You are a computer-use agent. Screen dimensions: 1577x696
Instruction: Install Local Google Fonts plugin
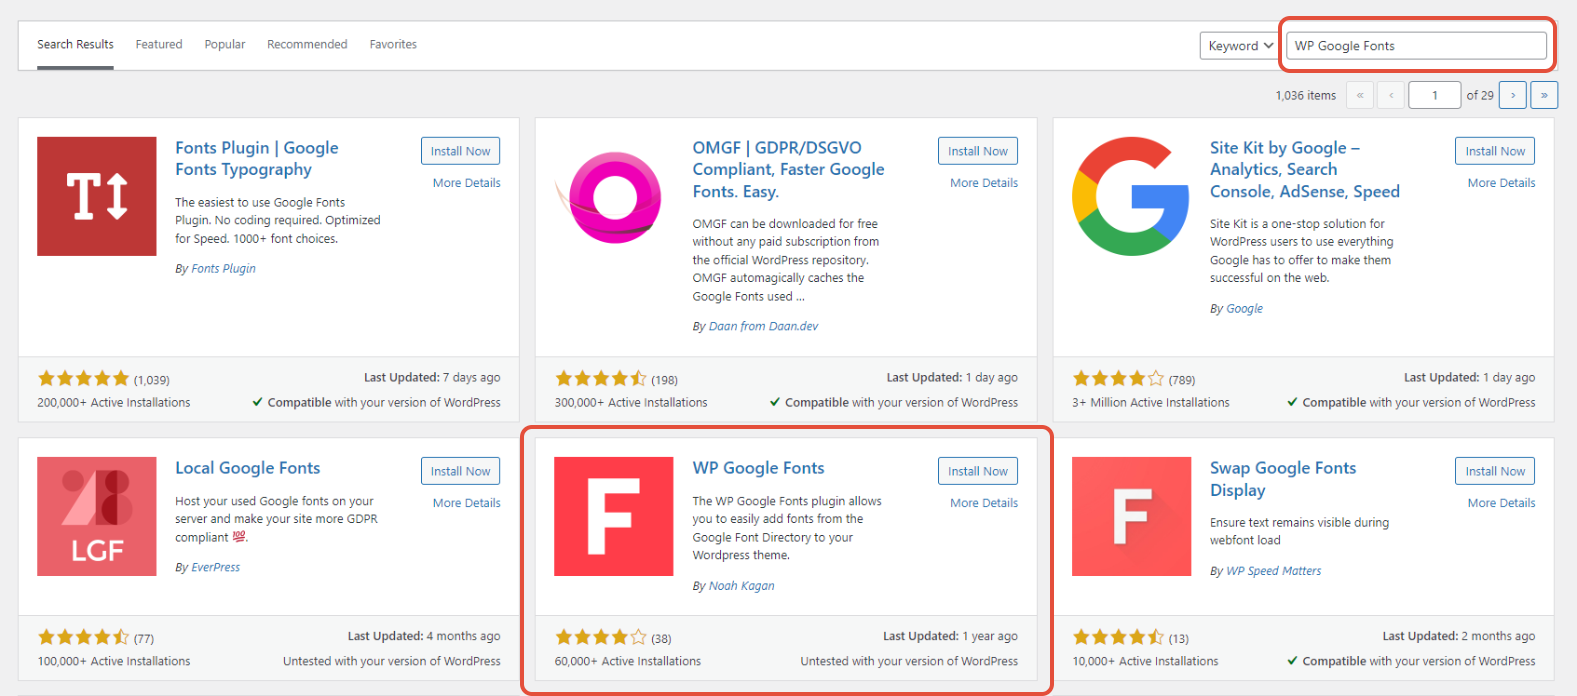(460, 471)
